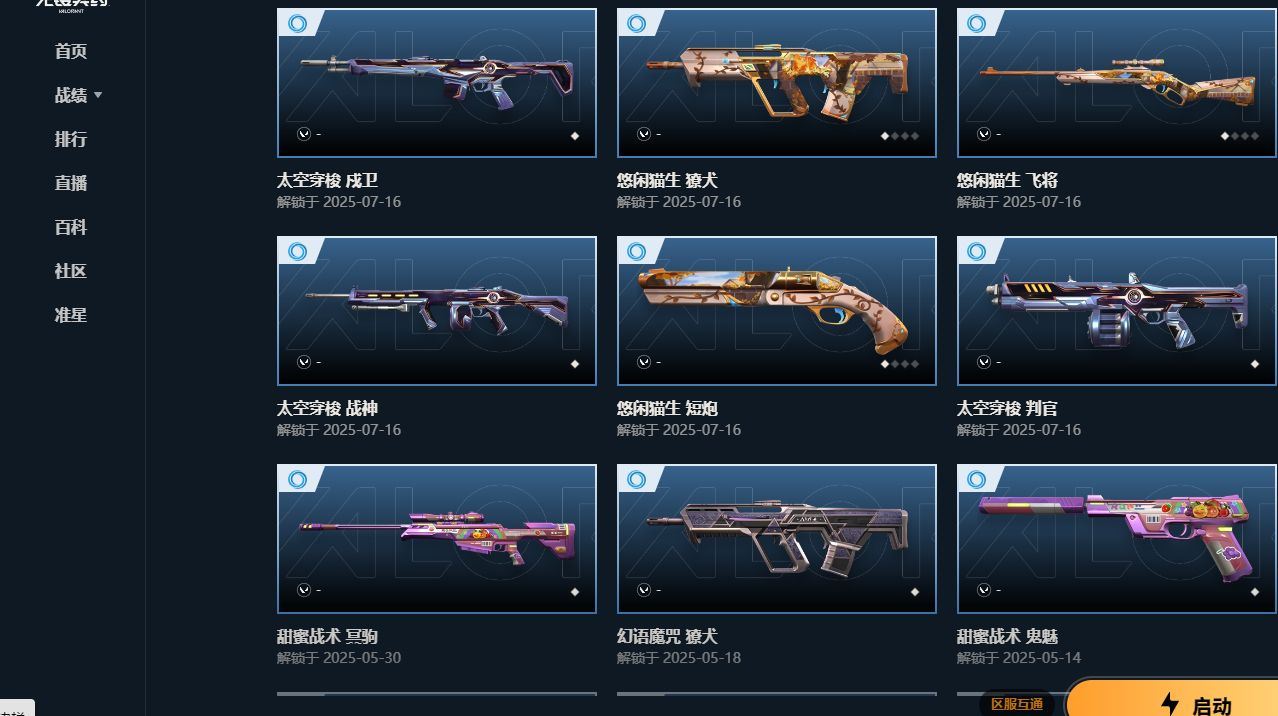Select the second level diamond on 悠闲猫生 短炮
The width and height of the screenshot is (1278, 716).
[x=894, y=364]
